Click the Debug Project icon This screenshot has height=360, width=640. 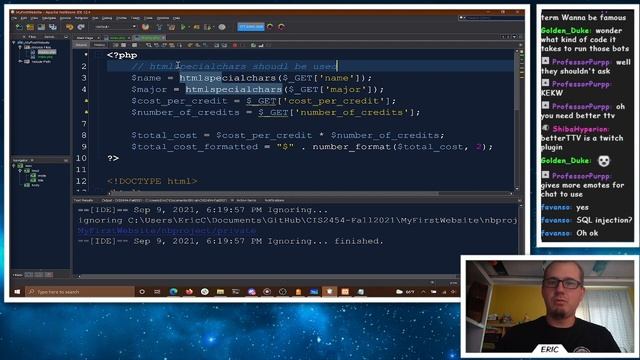(196, 27)
